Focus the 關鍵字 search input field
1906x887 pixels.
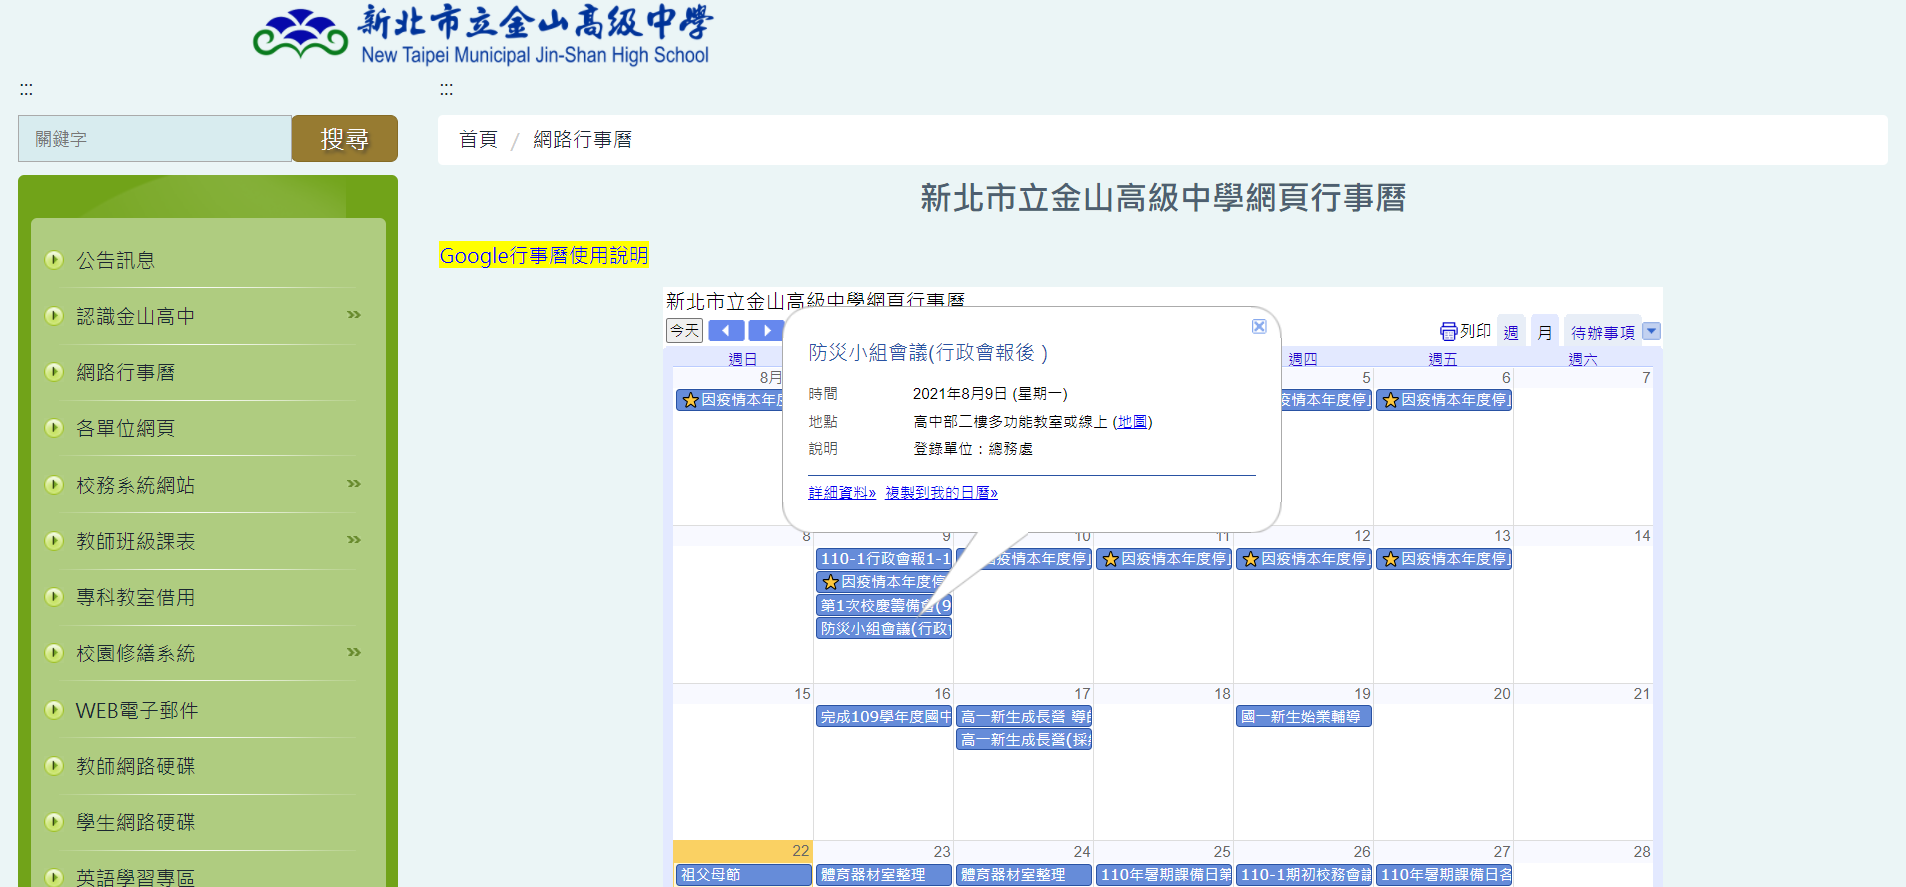click(155, 139)
